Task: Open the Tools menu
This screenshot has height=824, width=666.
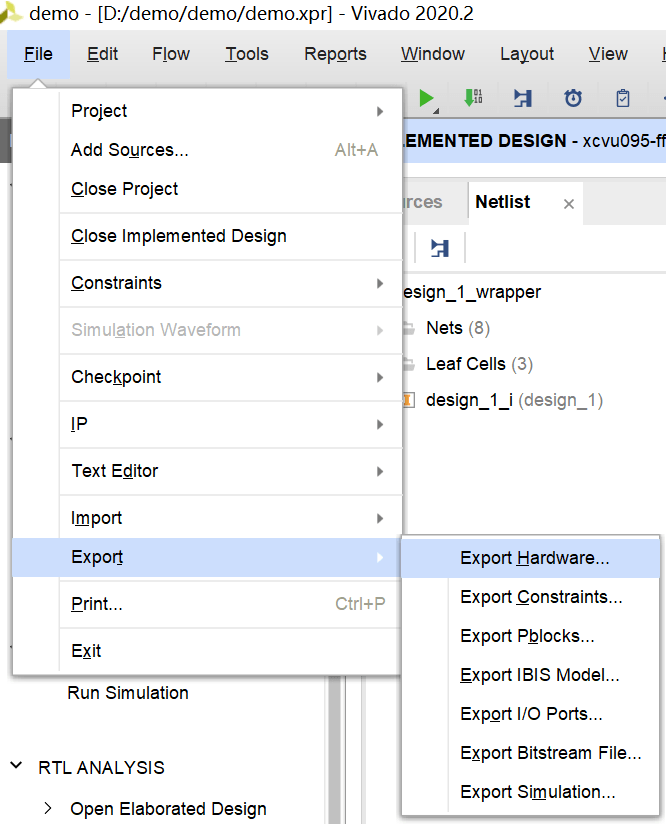Action: tap(246, 54)
